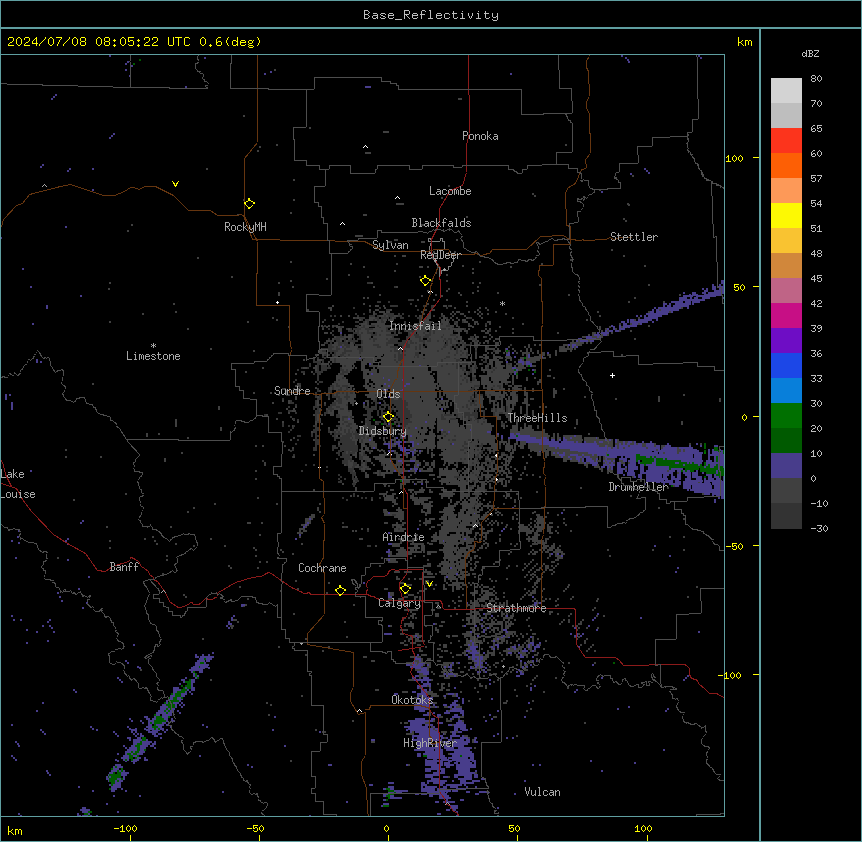This screenshot has height=842, width=862.
Task: Click the Banff town label
Action: tap(124, 567)
